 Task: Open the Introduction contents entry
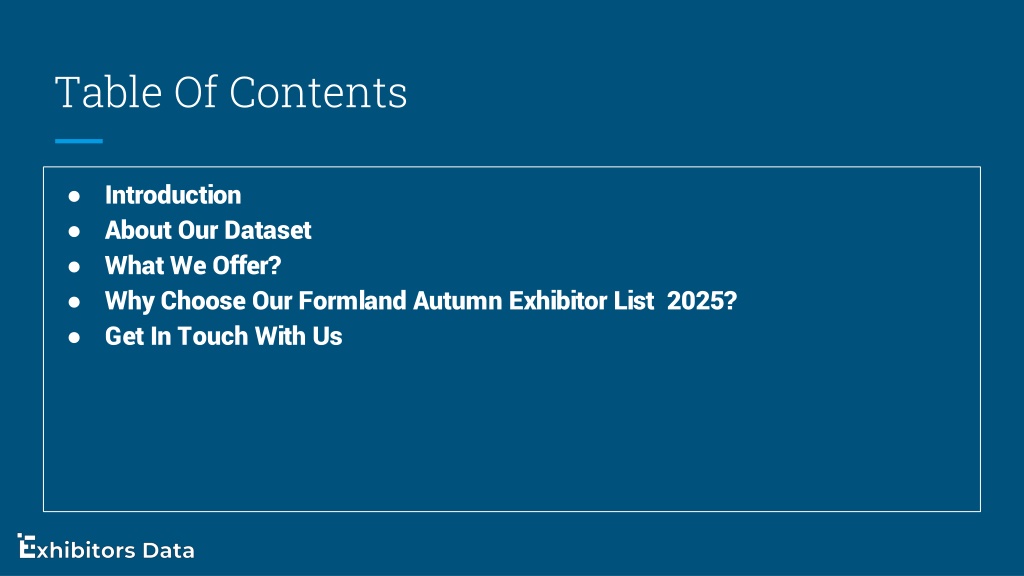(x=173, y=195)
